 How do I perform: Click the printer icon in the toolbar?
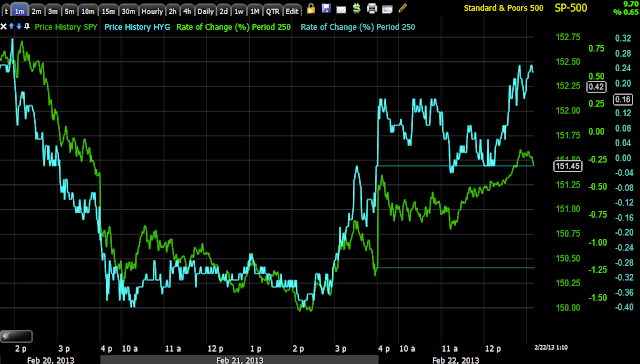[x=372, y=8]
